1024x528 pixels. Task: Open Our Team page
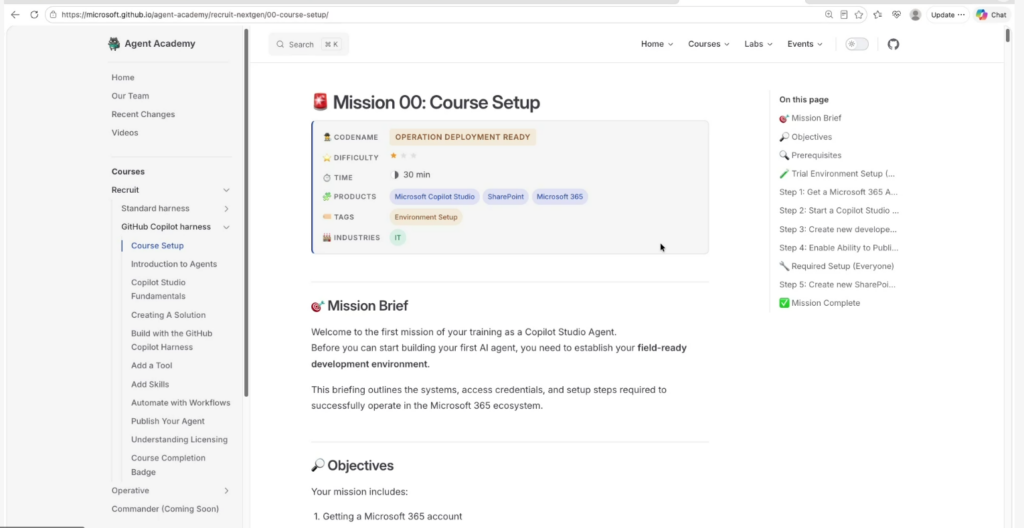[130, 95]
